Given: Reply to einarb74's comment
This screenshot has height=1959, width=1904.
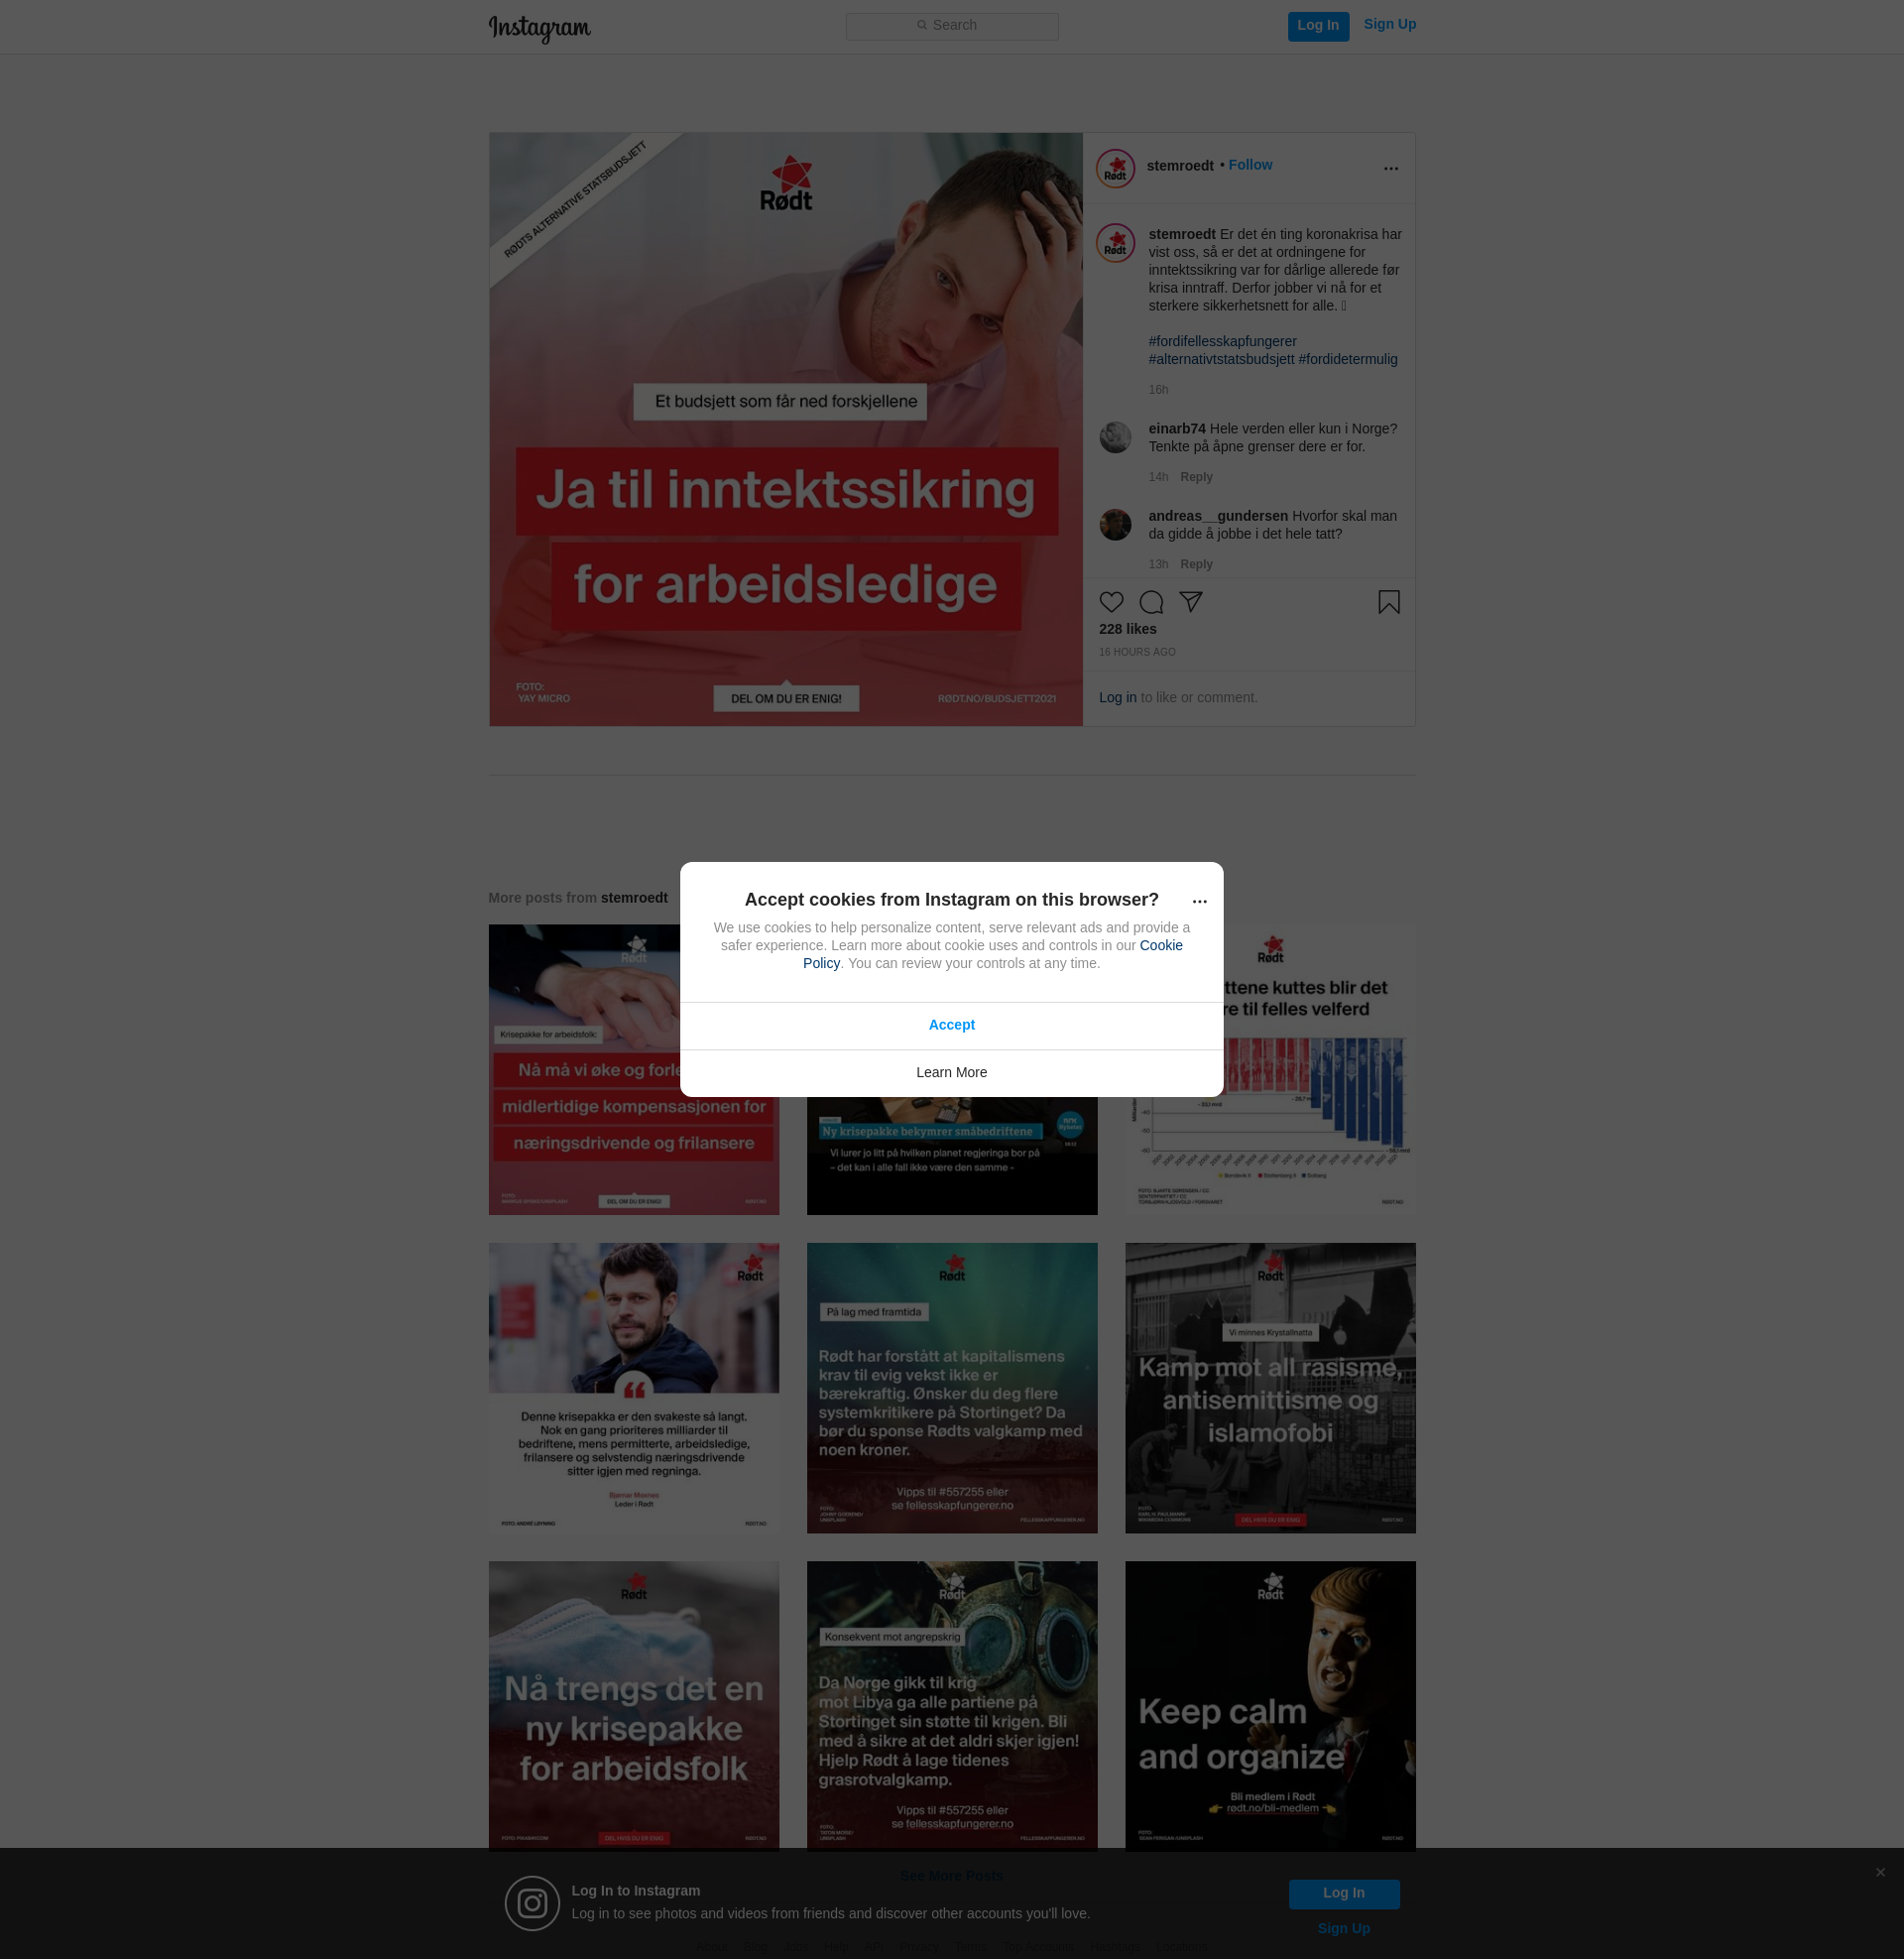Looking at the screenshot, I should coord(1196,477).
